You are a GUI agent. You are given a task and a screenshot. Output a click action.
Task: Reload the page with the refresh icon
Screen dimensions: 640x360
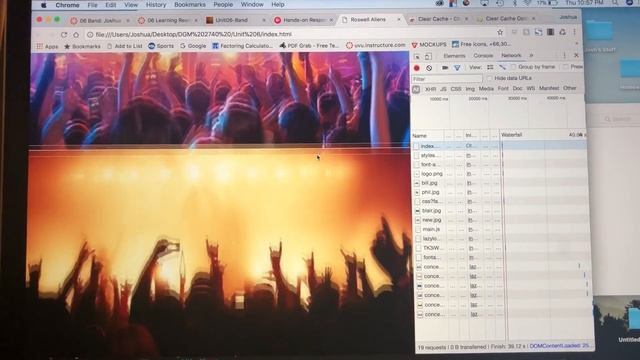[x=64, y=35]
